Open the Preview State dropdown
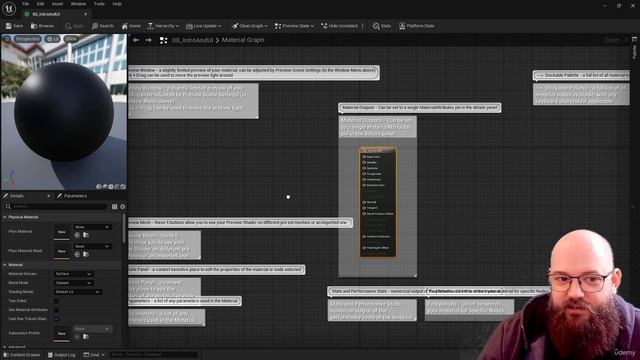This screenshot has height=360, width=640. coord(294,26)
